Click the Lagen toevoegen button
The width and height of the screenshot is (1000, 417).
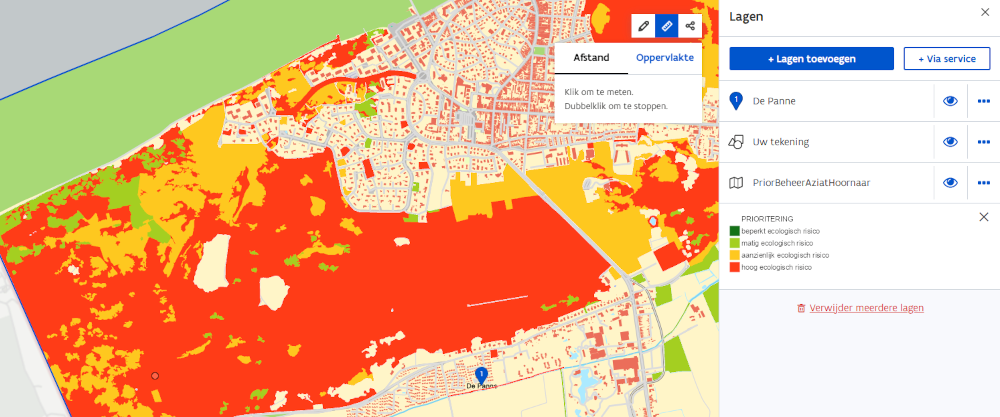(811, 59)
